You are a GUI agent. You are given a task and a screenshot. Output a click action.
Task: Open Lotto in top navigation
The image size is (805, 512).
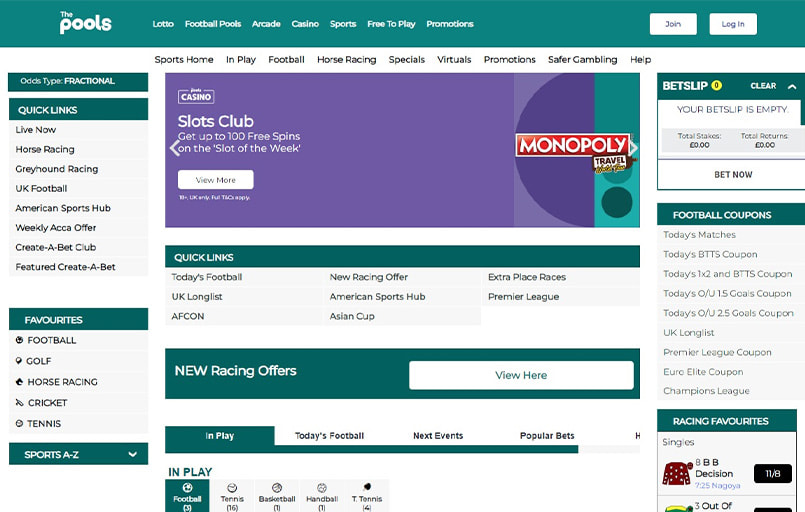pos(163,24)
